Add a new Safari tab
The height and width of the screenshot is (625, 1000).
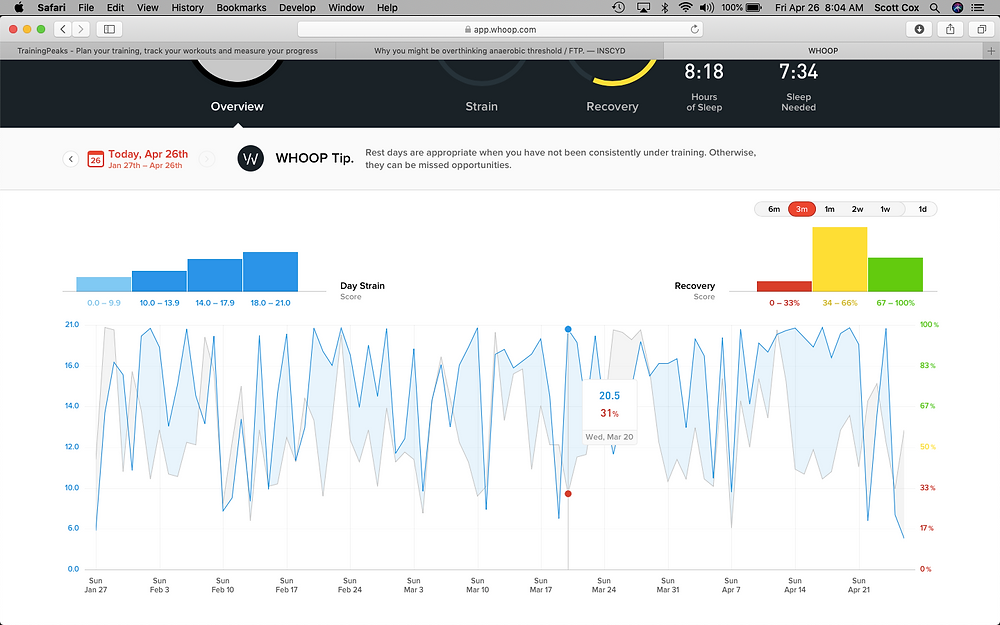pyautogui.click(x=991, y=50)
